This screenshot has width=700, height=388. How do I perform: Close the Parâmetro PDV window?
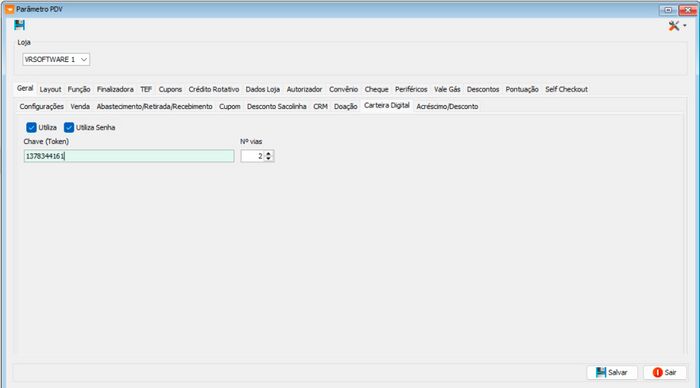point(688,10)
